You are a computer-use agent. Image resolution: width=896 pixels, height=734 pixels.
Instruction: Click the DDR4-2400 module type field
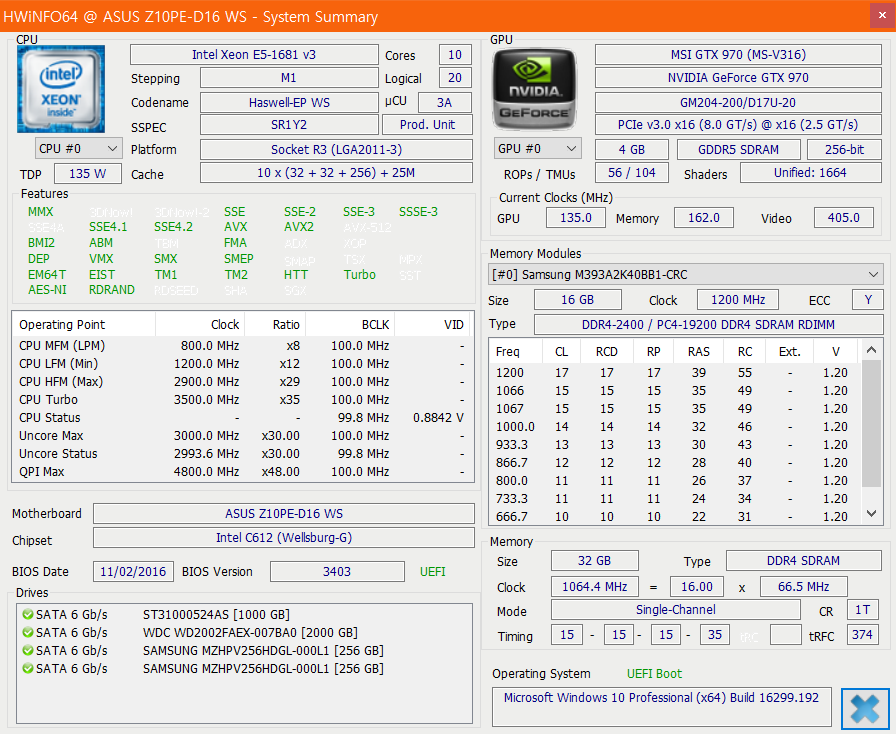pyautogui.click(x=709, y=325)
